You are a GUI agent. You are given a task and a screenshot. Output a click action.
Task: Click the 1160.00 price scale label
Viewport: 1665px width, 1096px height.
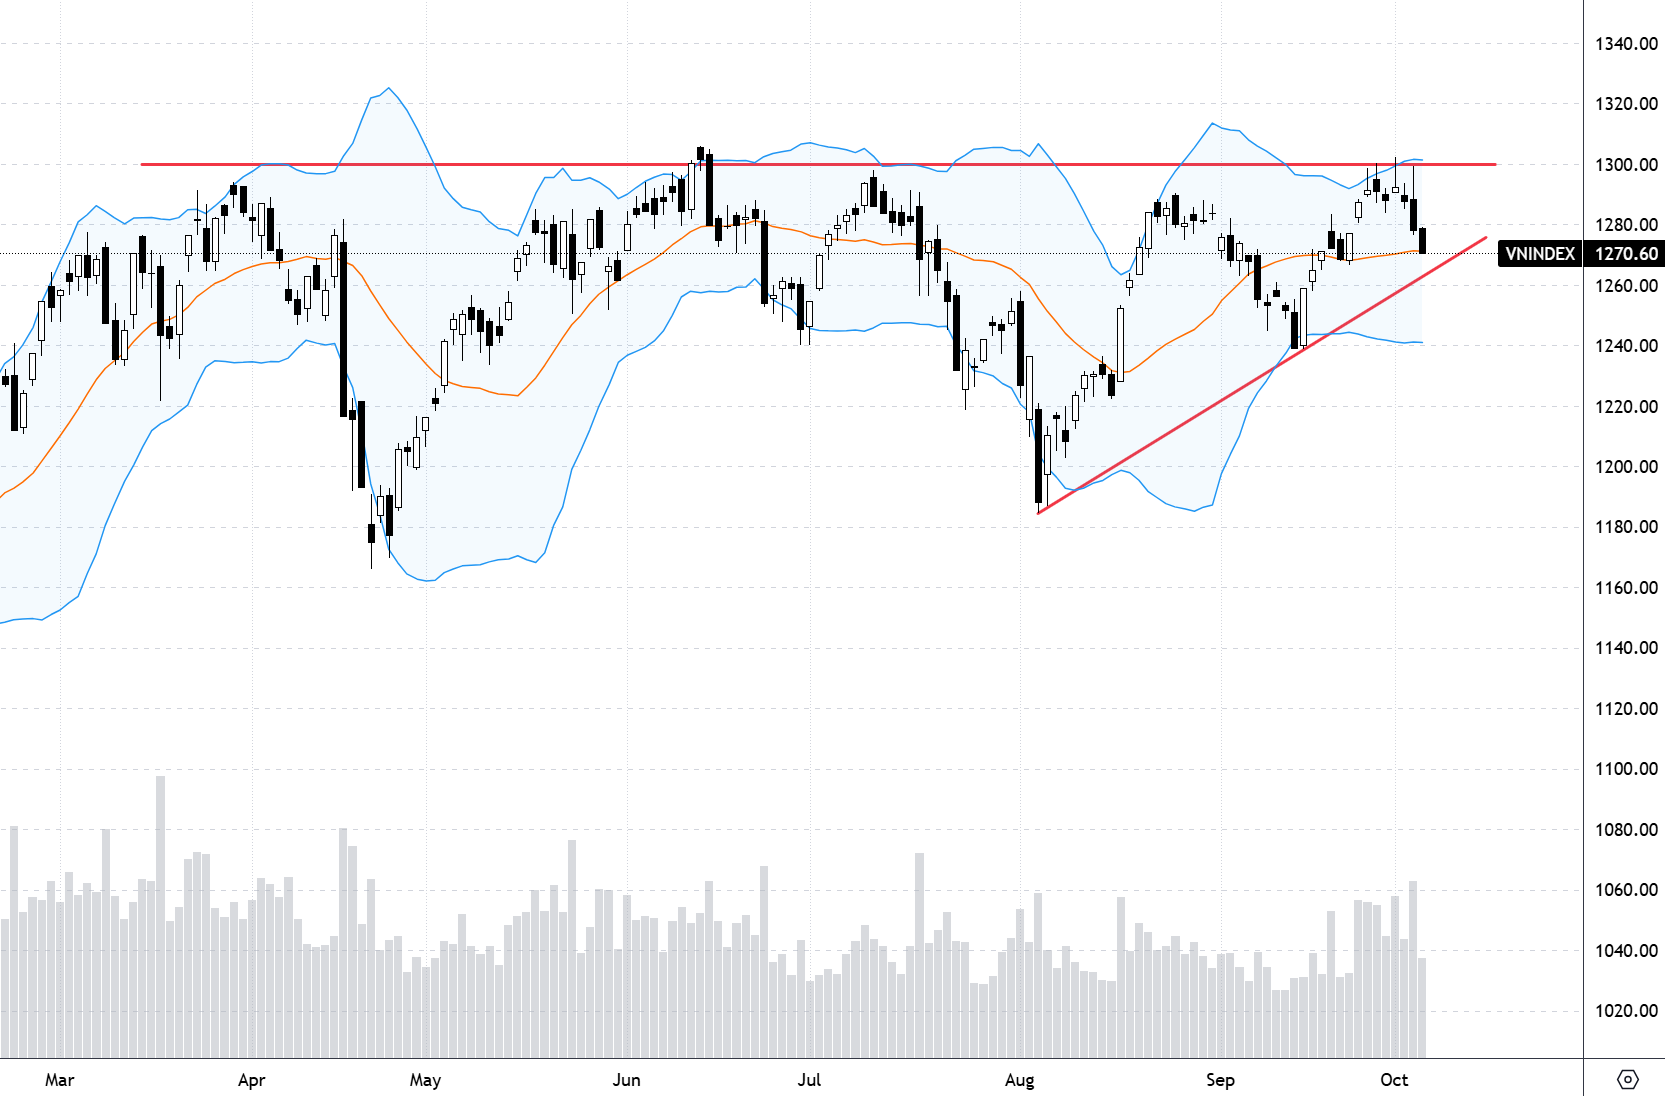[1626, 588]
